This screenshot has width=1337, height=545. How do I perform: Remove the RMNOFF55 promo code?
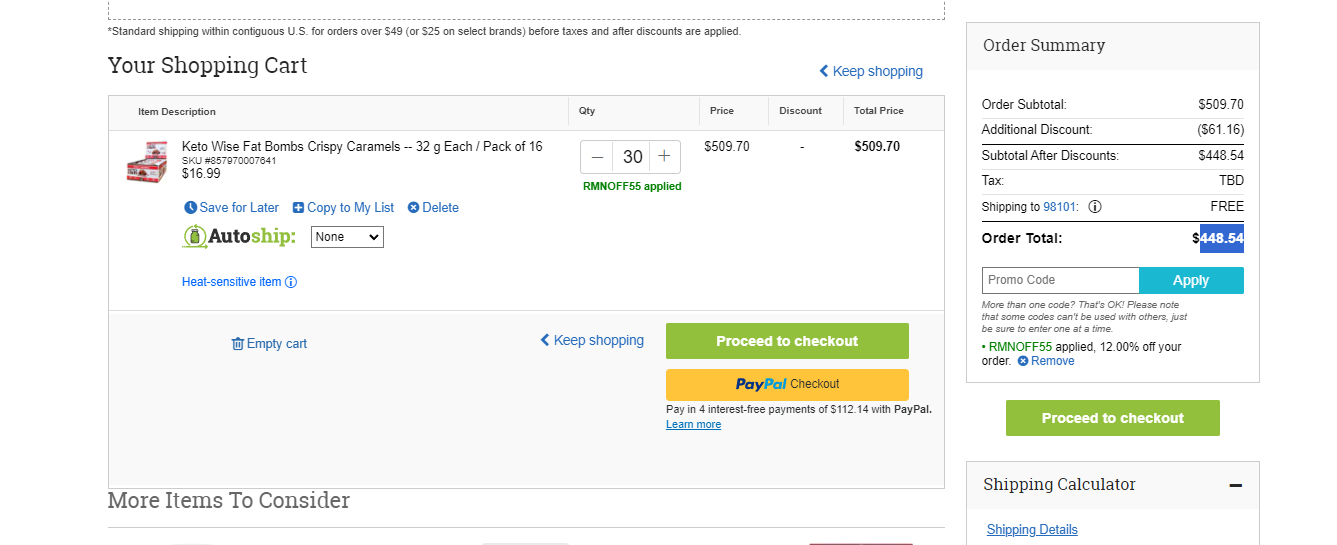[1046, 361]
